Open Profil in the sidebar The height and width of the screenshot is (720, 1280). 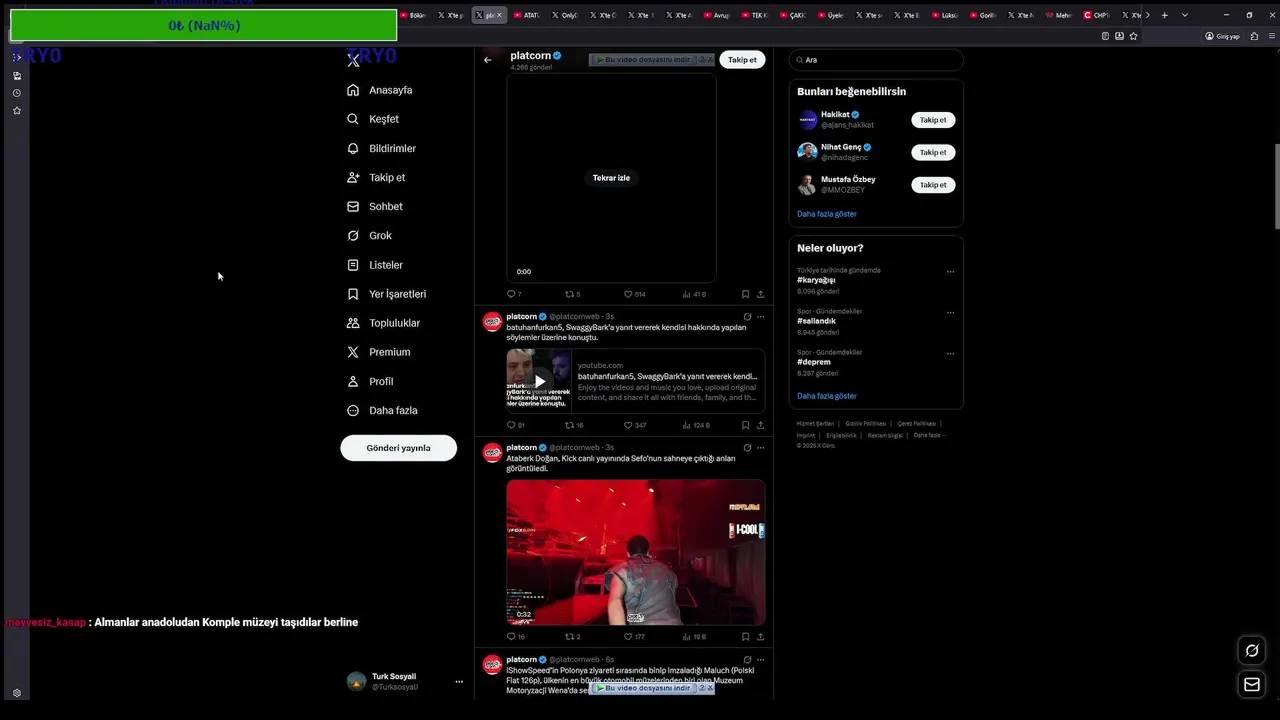click(370, 381)
